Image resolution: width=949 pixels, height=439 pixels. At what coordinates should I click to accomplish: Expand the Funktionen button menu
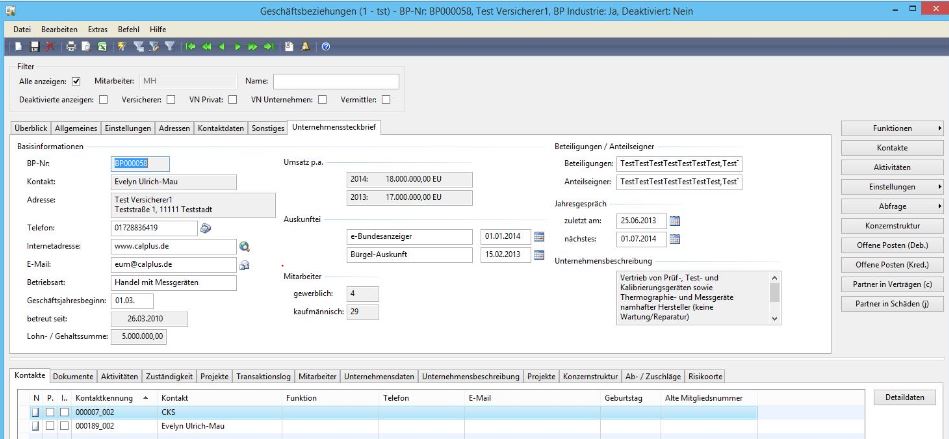(x=892, y=128)
